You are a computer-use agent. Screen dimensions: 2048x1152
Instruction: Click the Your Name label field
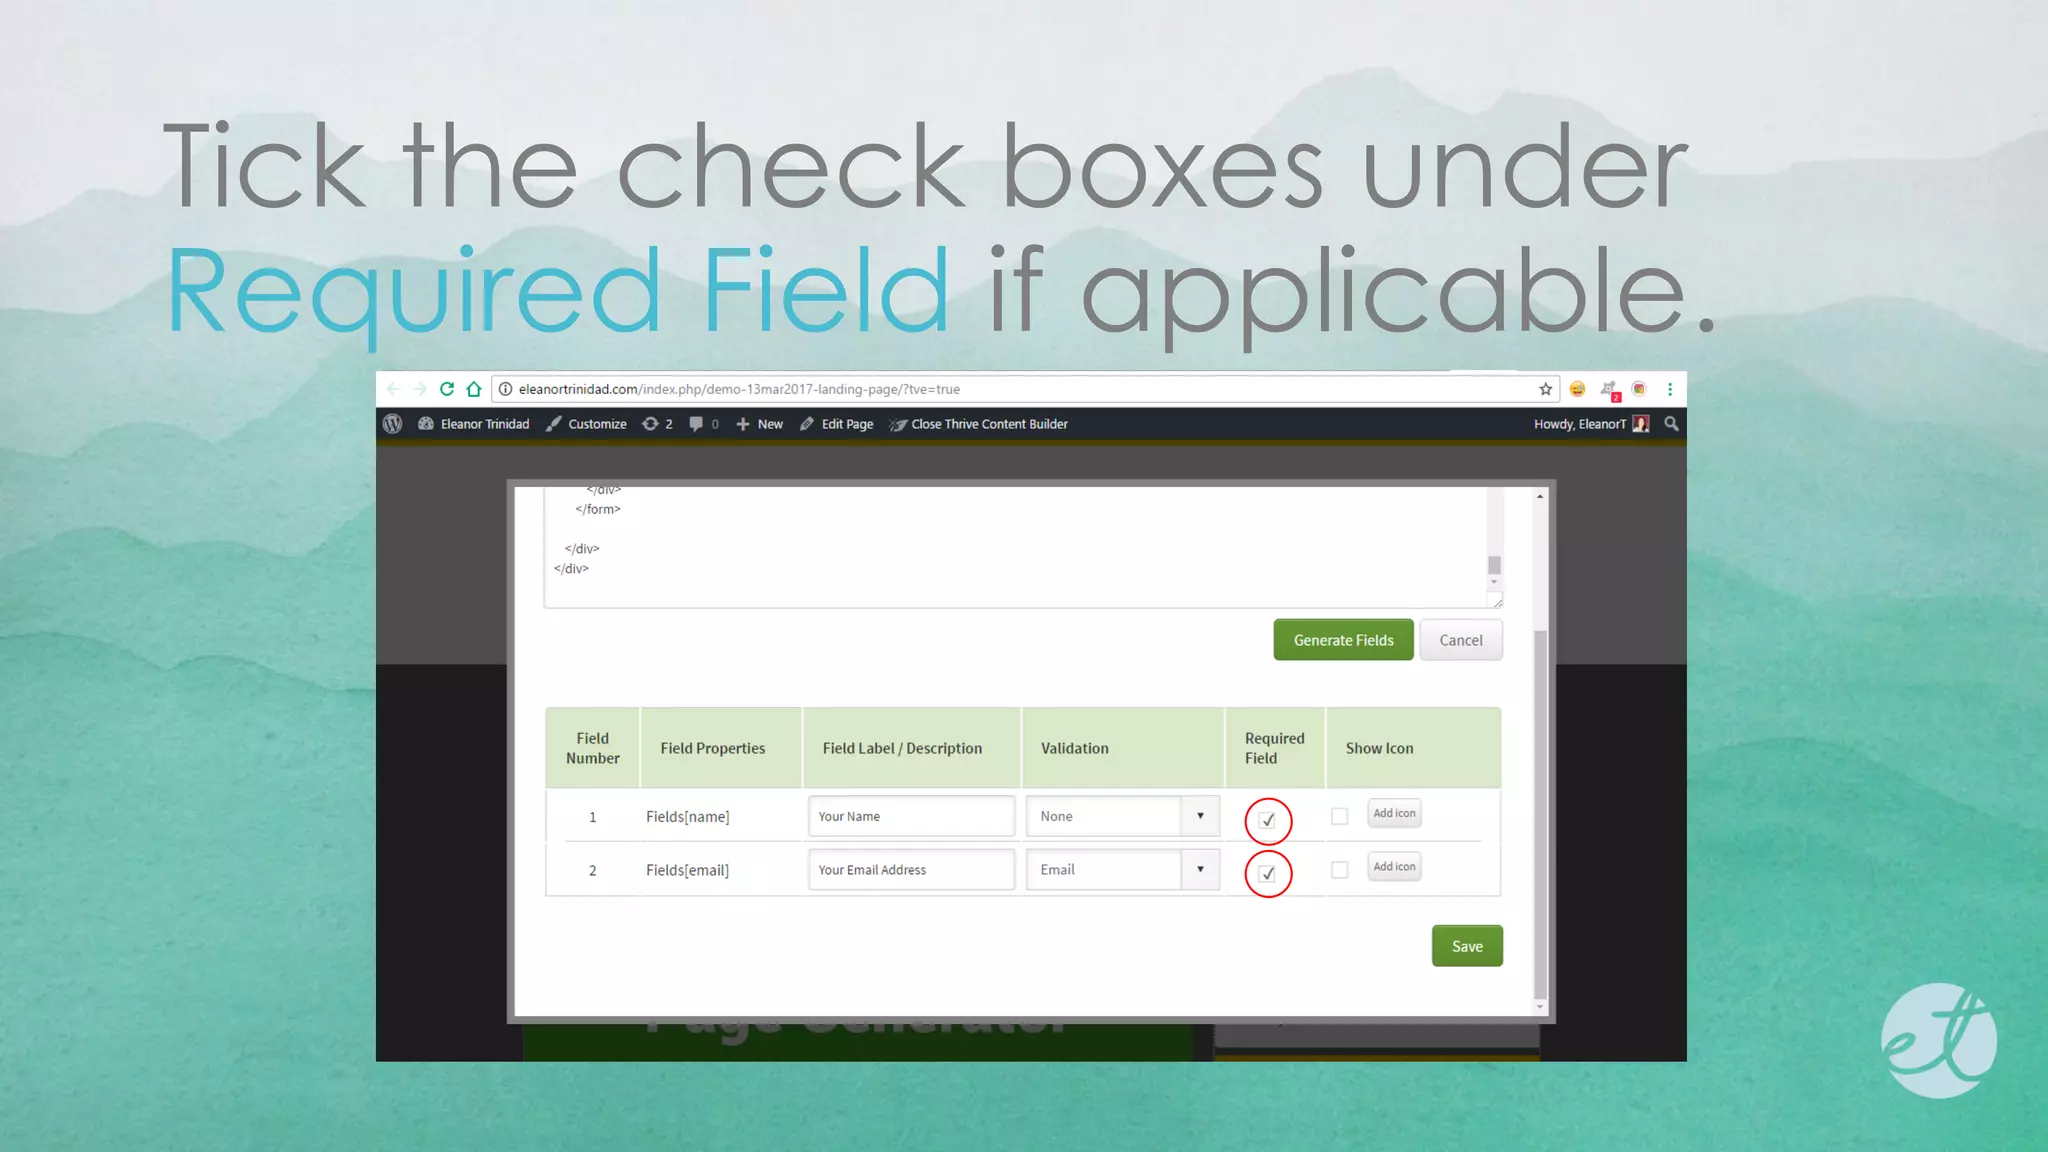(911, 816)
